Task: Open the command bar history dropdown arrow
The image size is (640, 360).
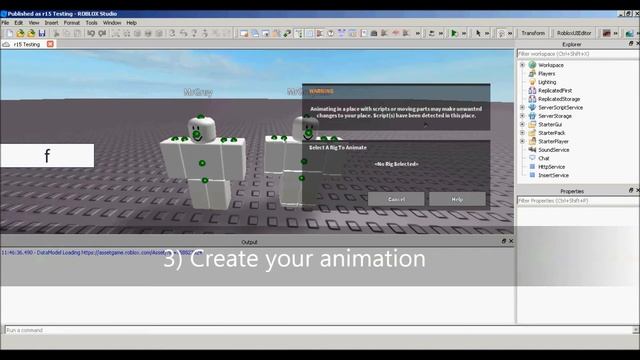Action: point(635,330)
